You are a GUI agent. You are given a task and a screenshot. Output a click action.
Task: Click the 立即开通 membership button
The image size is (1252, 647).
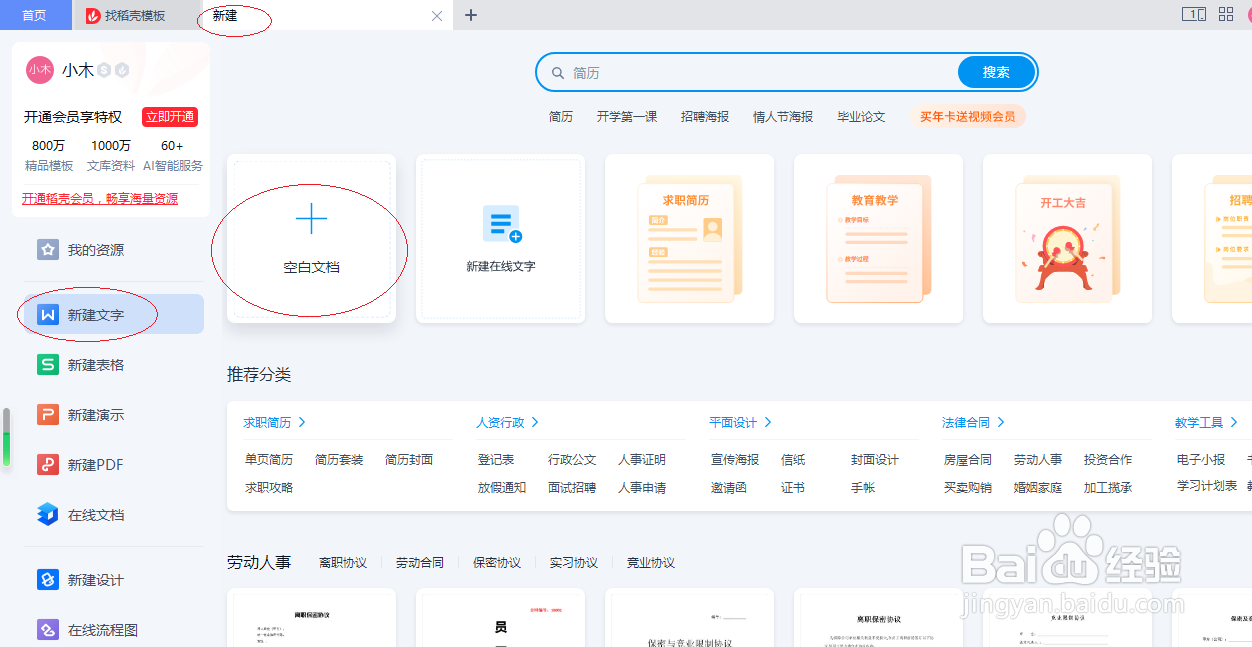(x=168, y=117)
